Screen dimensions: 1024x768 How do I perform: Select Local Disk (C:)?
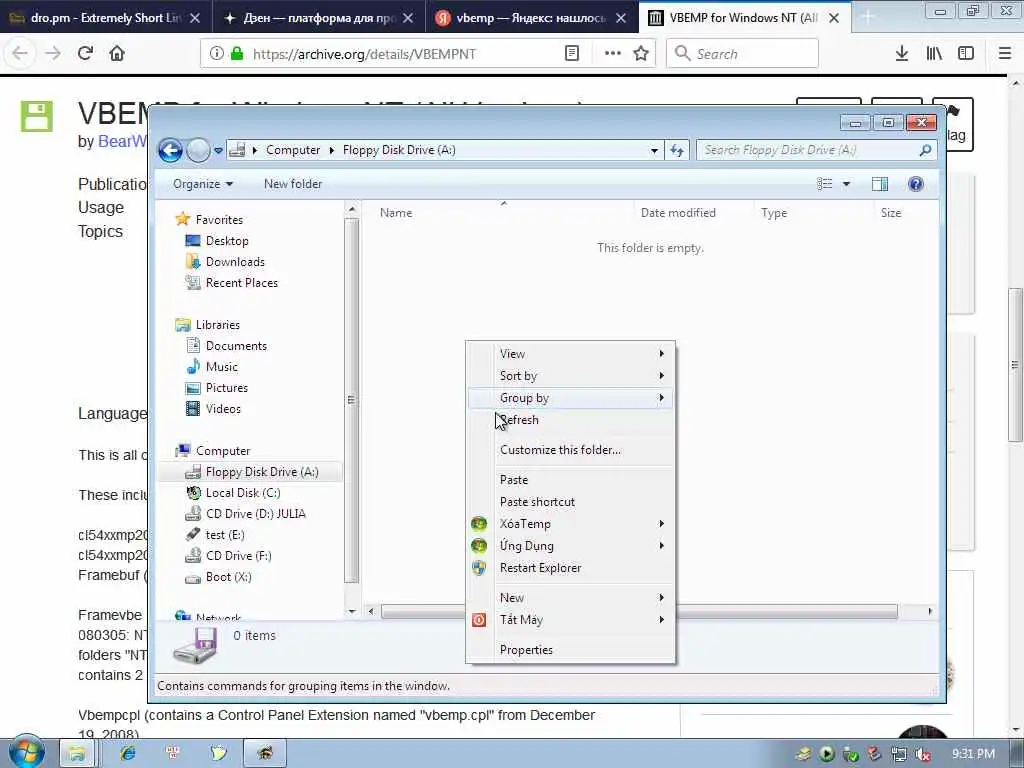242,492
